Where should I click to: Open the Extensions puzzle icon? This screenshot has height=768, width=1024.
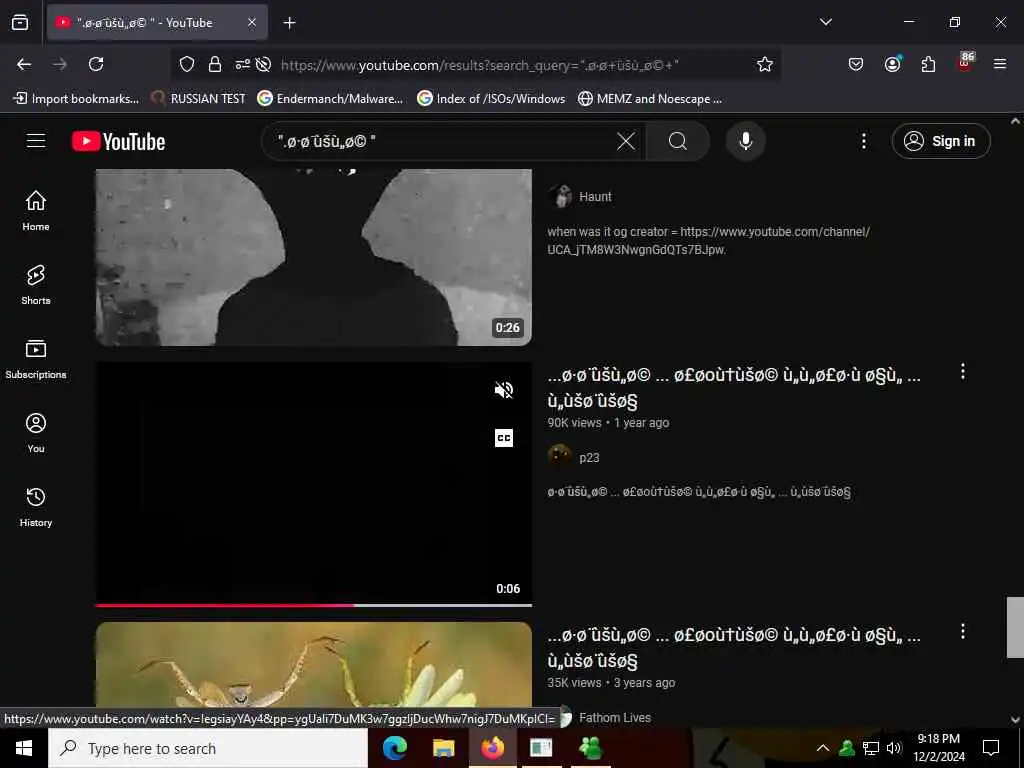(928, 64)
